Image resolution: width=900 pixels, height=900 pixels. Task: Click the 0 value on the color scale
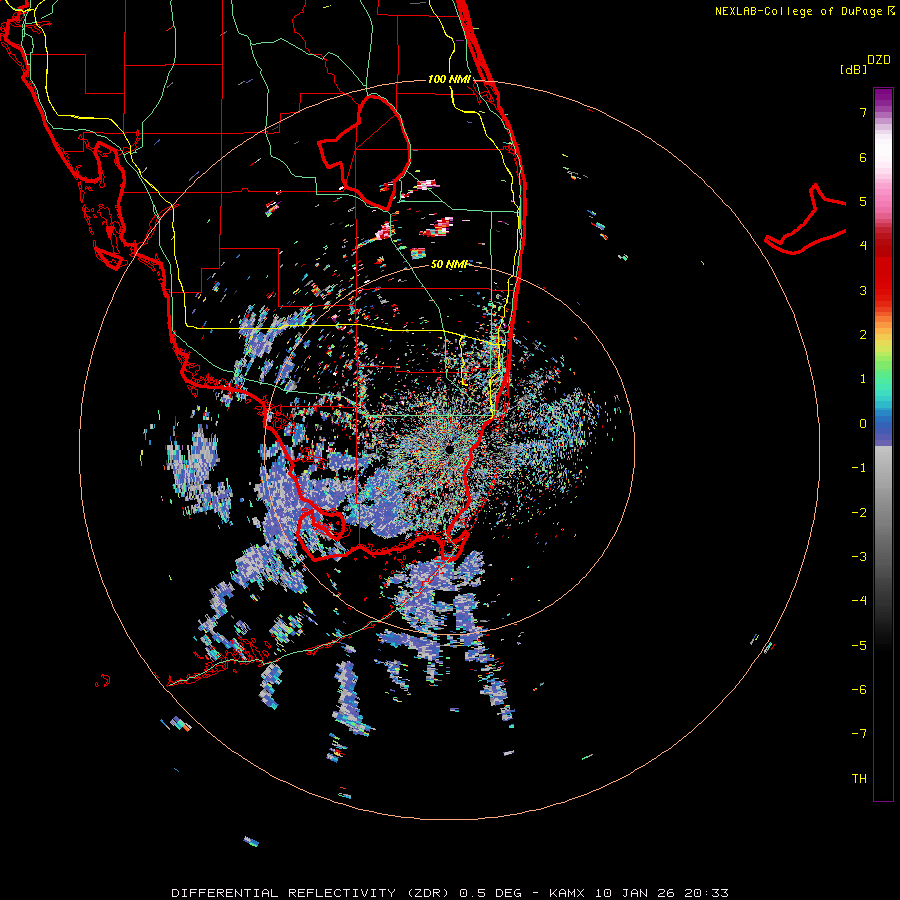click(863, 424)
